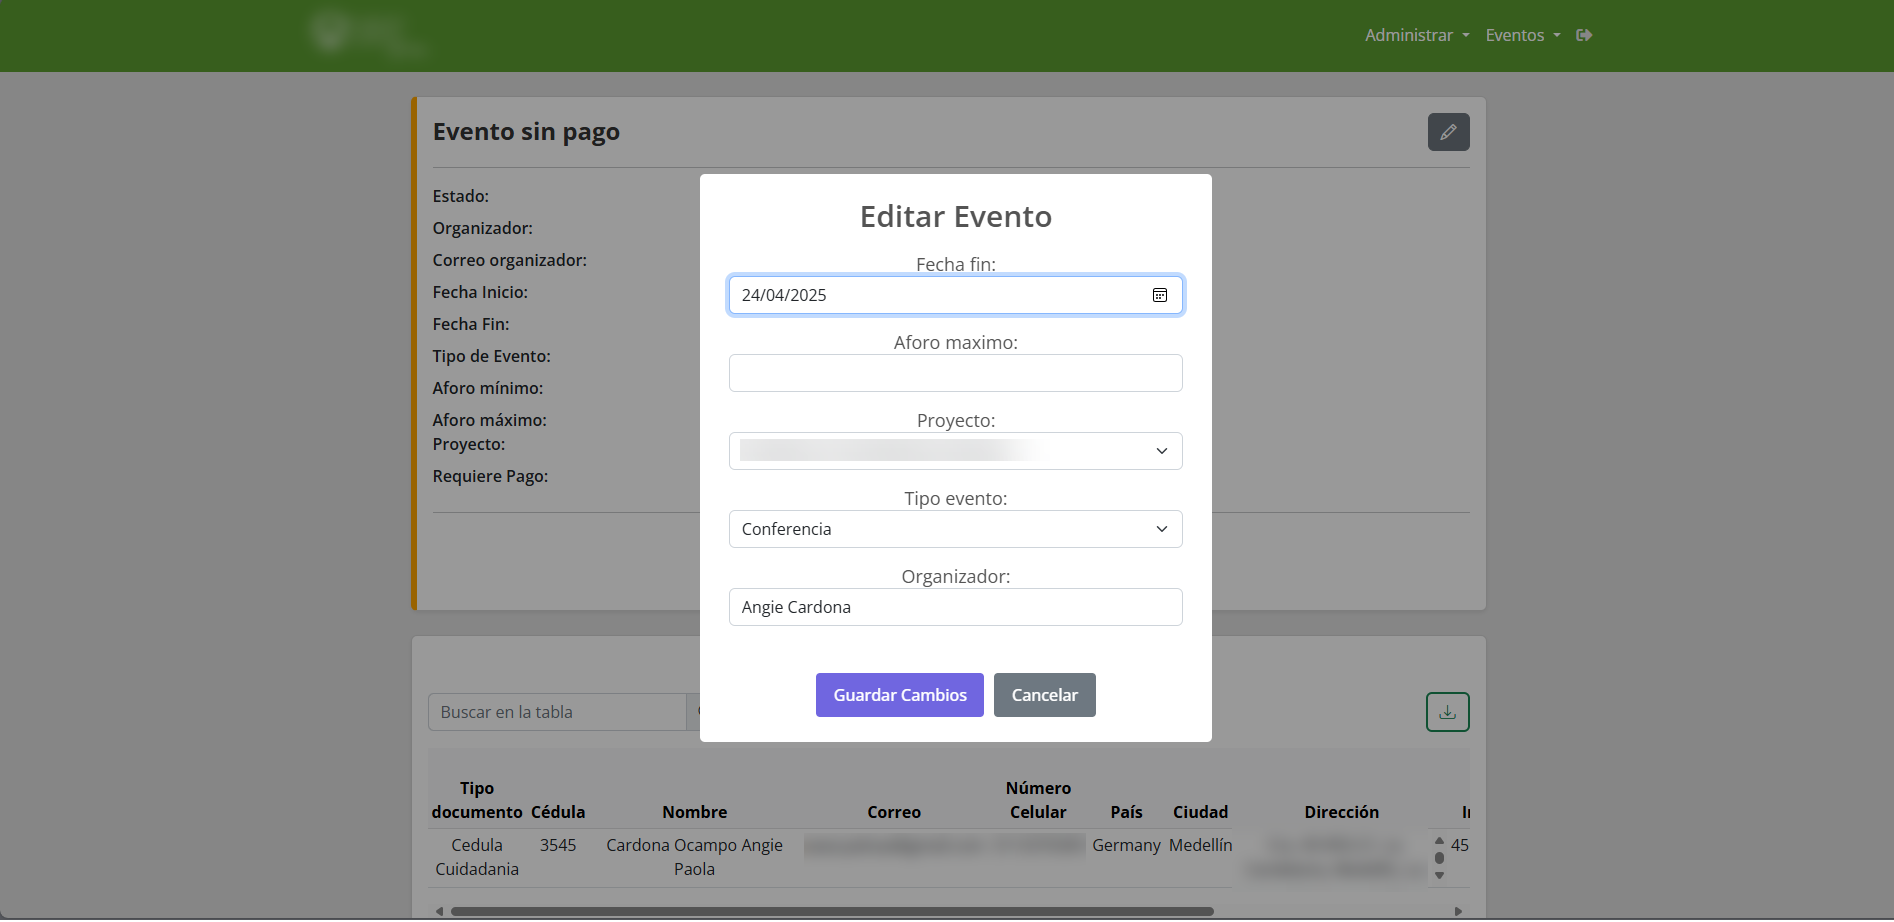Click the Organizador field with Angie Cardona

pyautogui.click(x=955, y=607)
